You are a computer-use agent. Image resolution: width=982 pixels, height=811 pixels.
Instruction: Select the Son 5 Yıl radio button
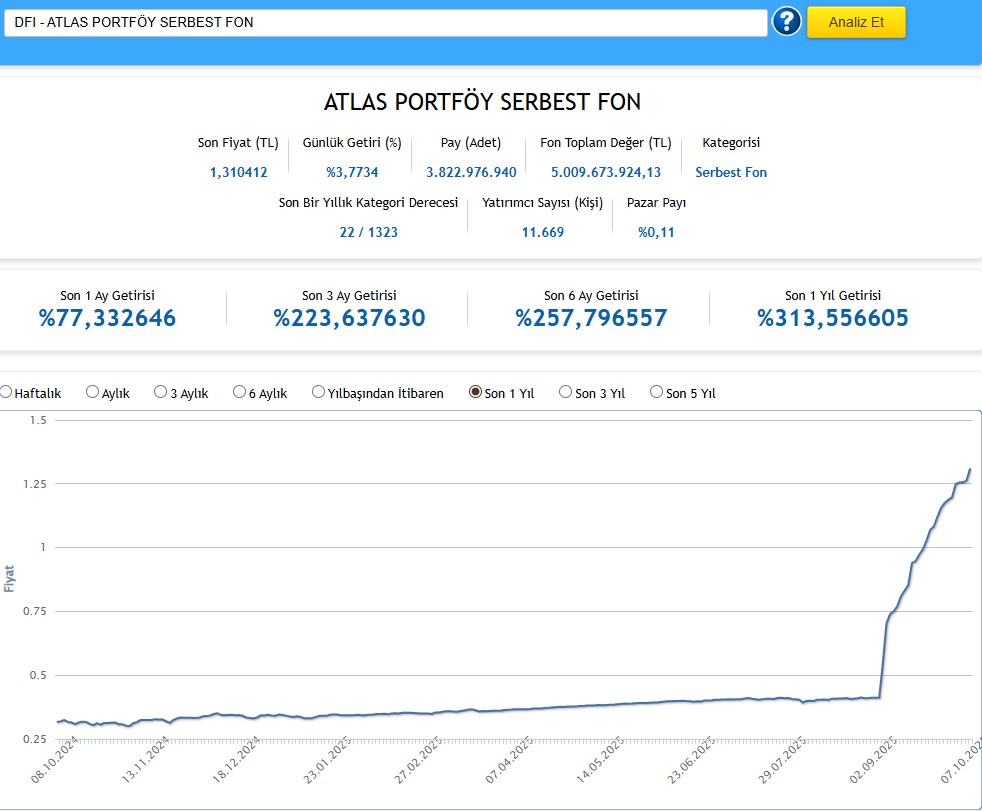657,393
